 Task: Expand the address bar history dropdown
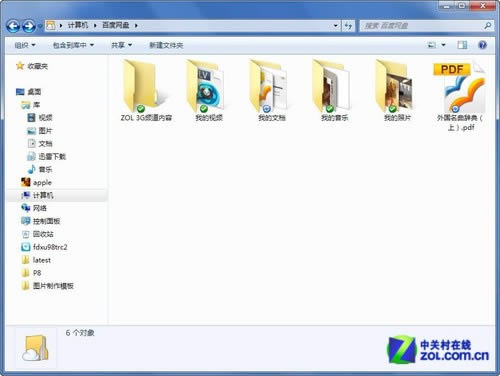[x=335, y=26]
